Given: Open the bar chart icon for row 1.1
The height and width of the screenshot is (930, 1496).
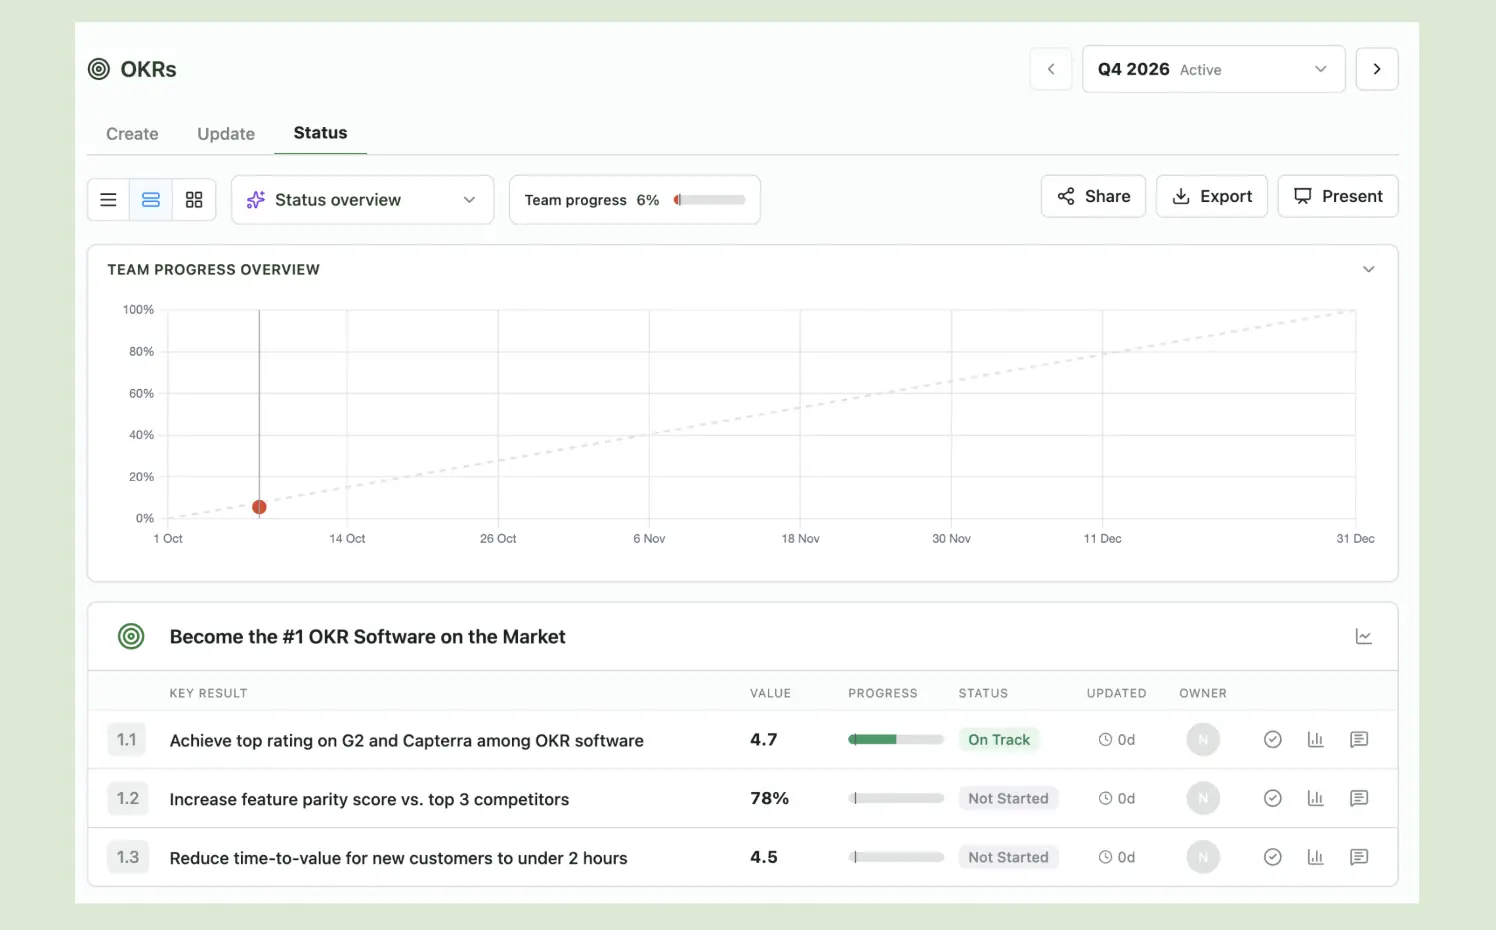Looking at the screenshot, I should click(1316, 740).
